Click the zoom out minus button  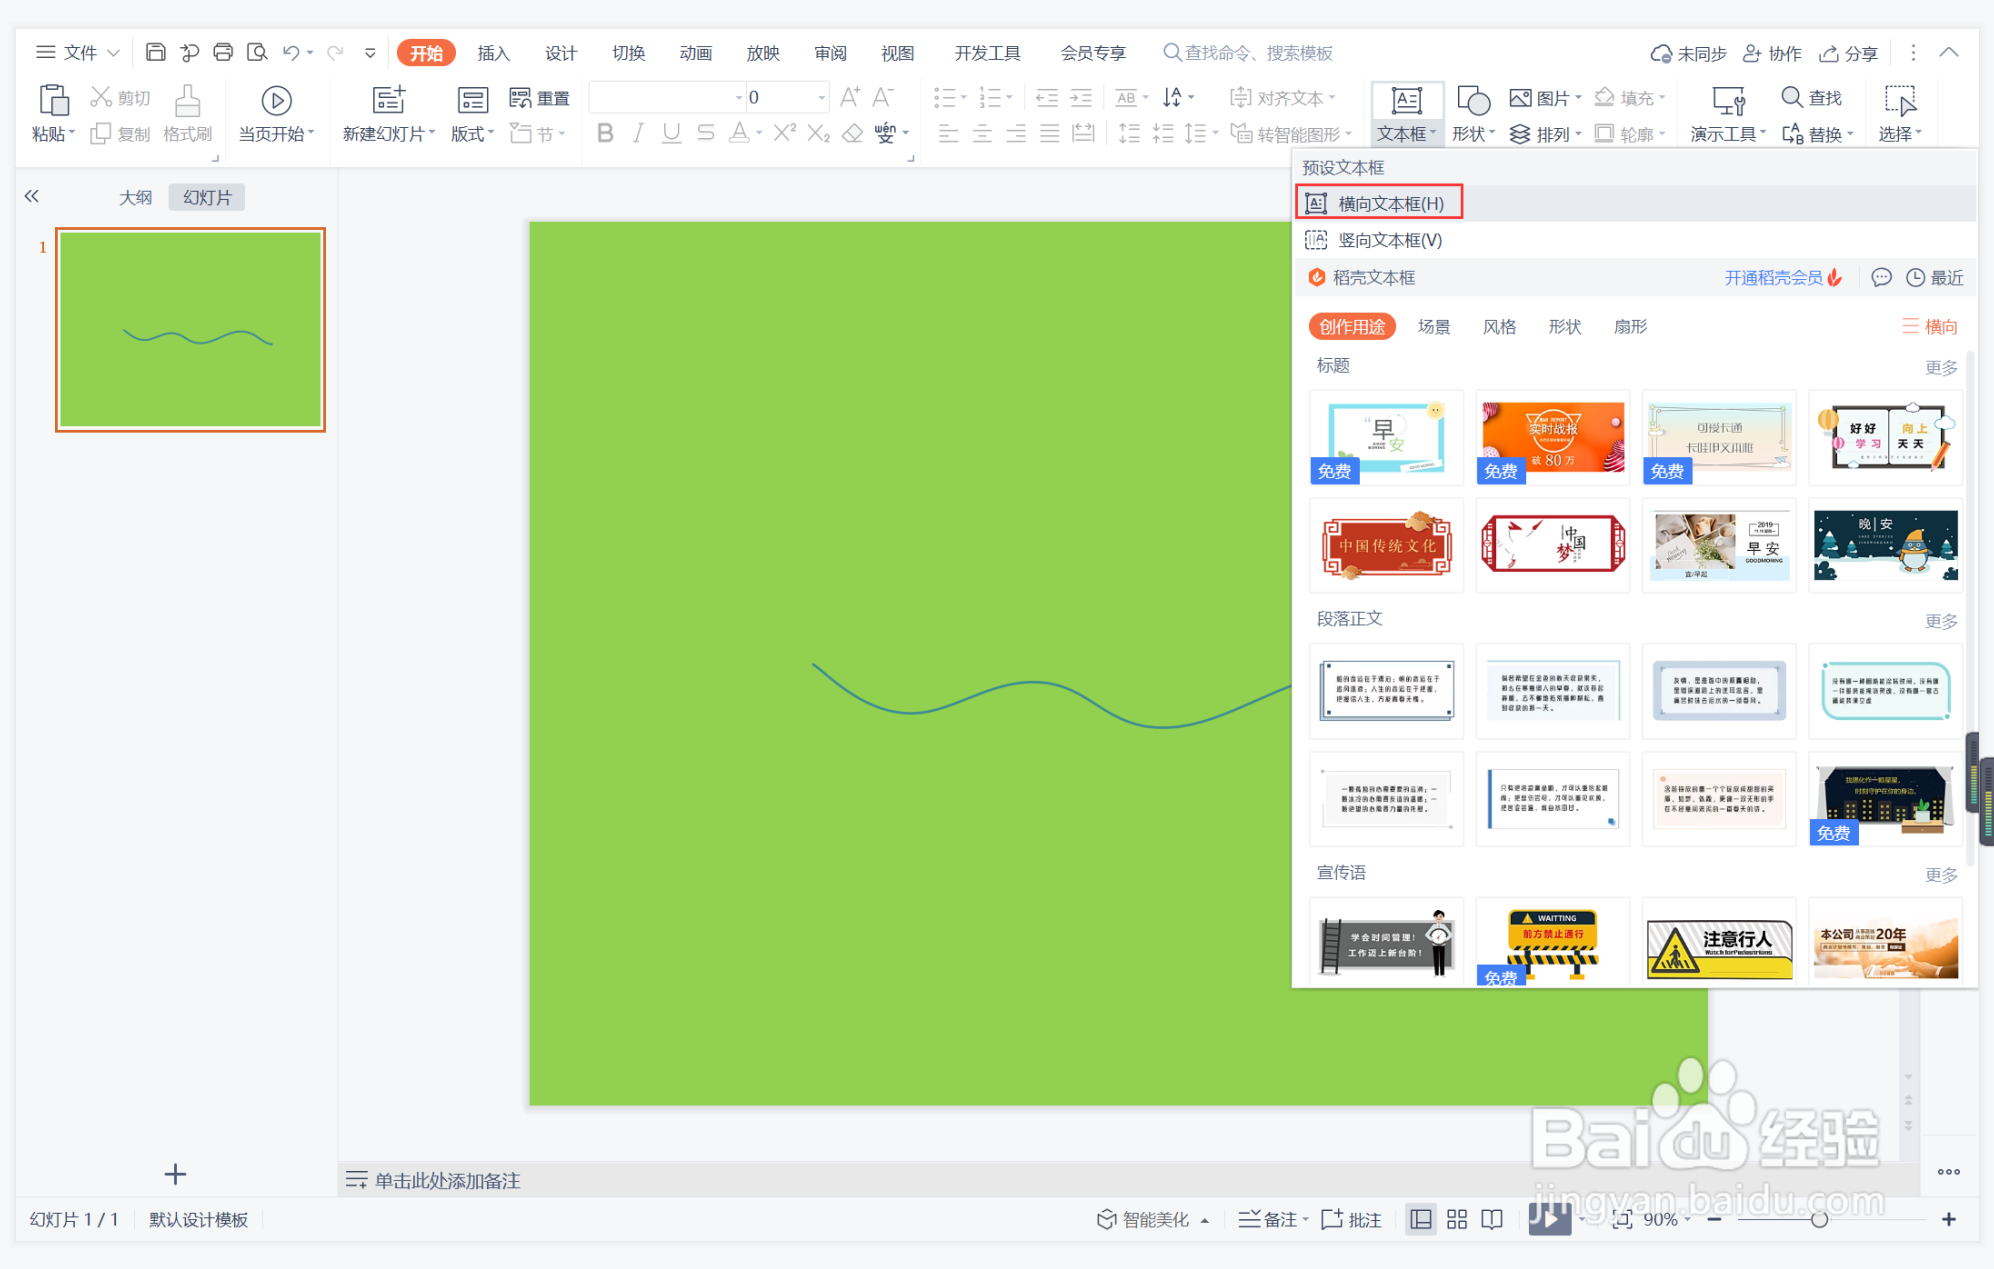(x=1714, y=1219)
